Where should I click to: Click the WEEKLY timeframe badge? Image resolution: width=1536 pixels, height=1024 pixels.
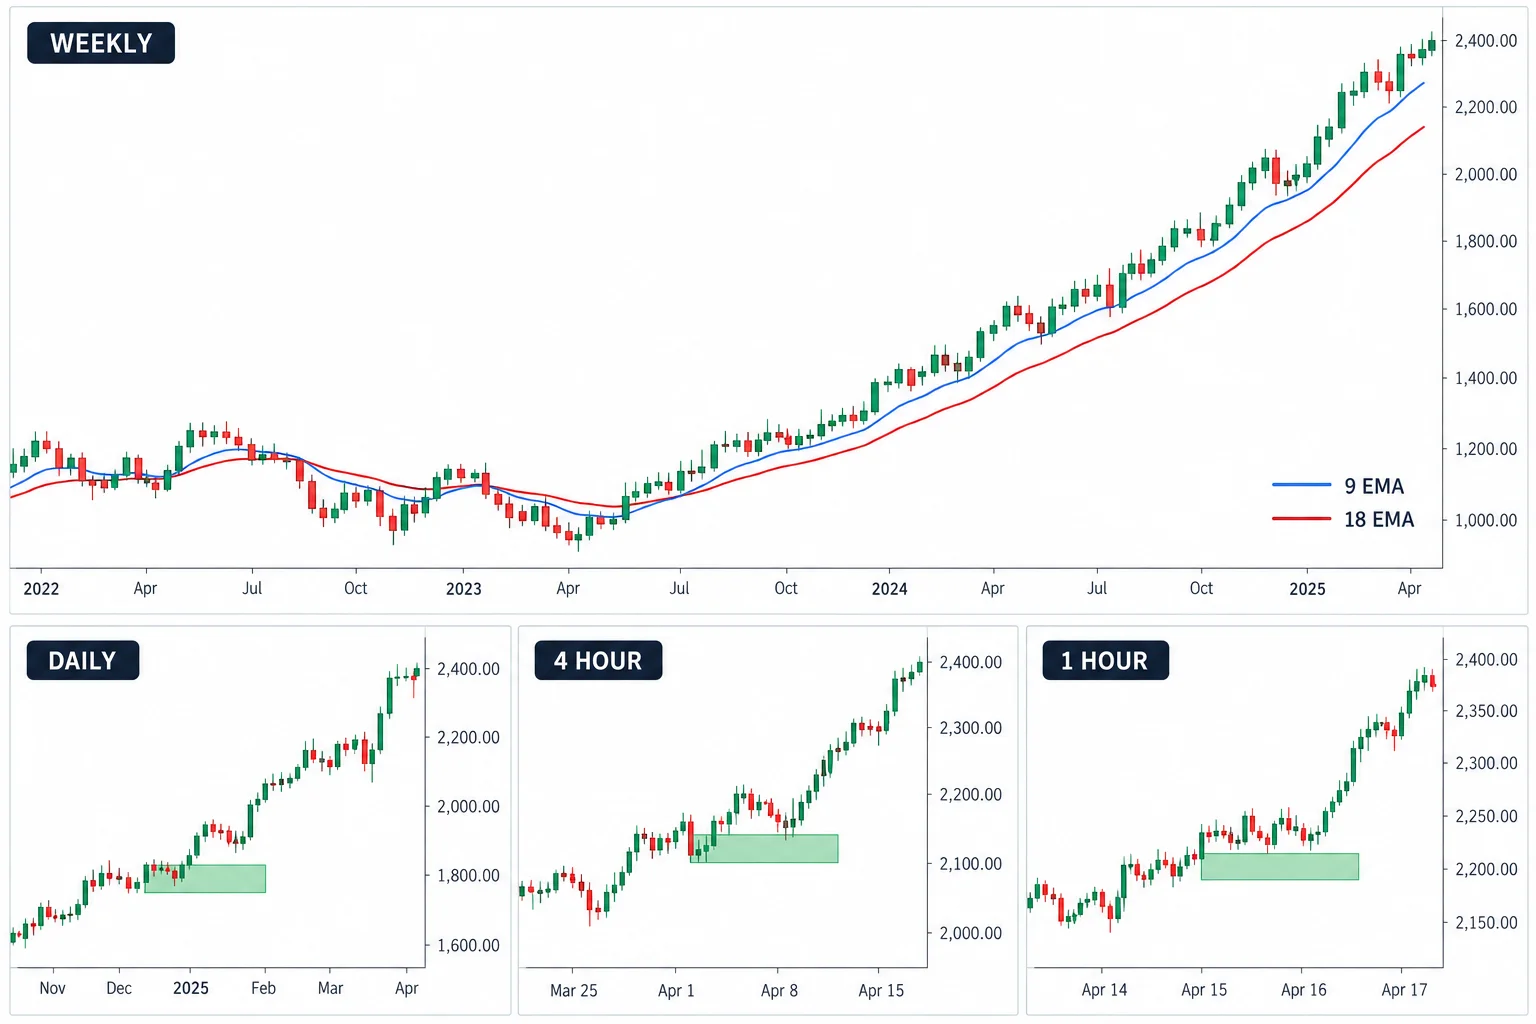101,43
